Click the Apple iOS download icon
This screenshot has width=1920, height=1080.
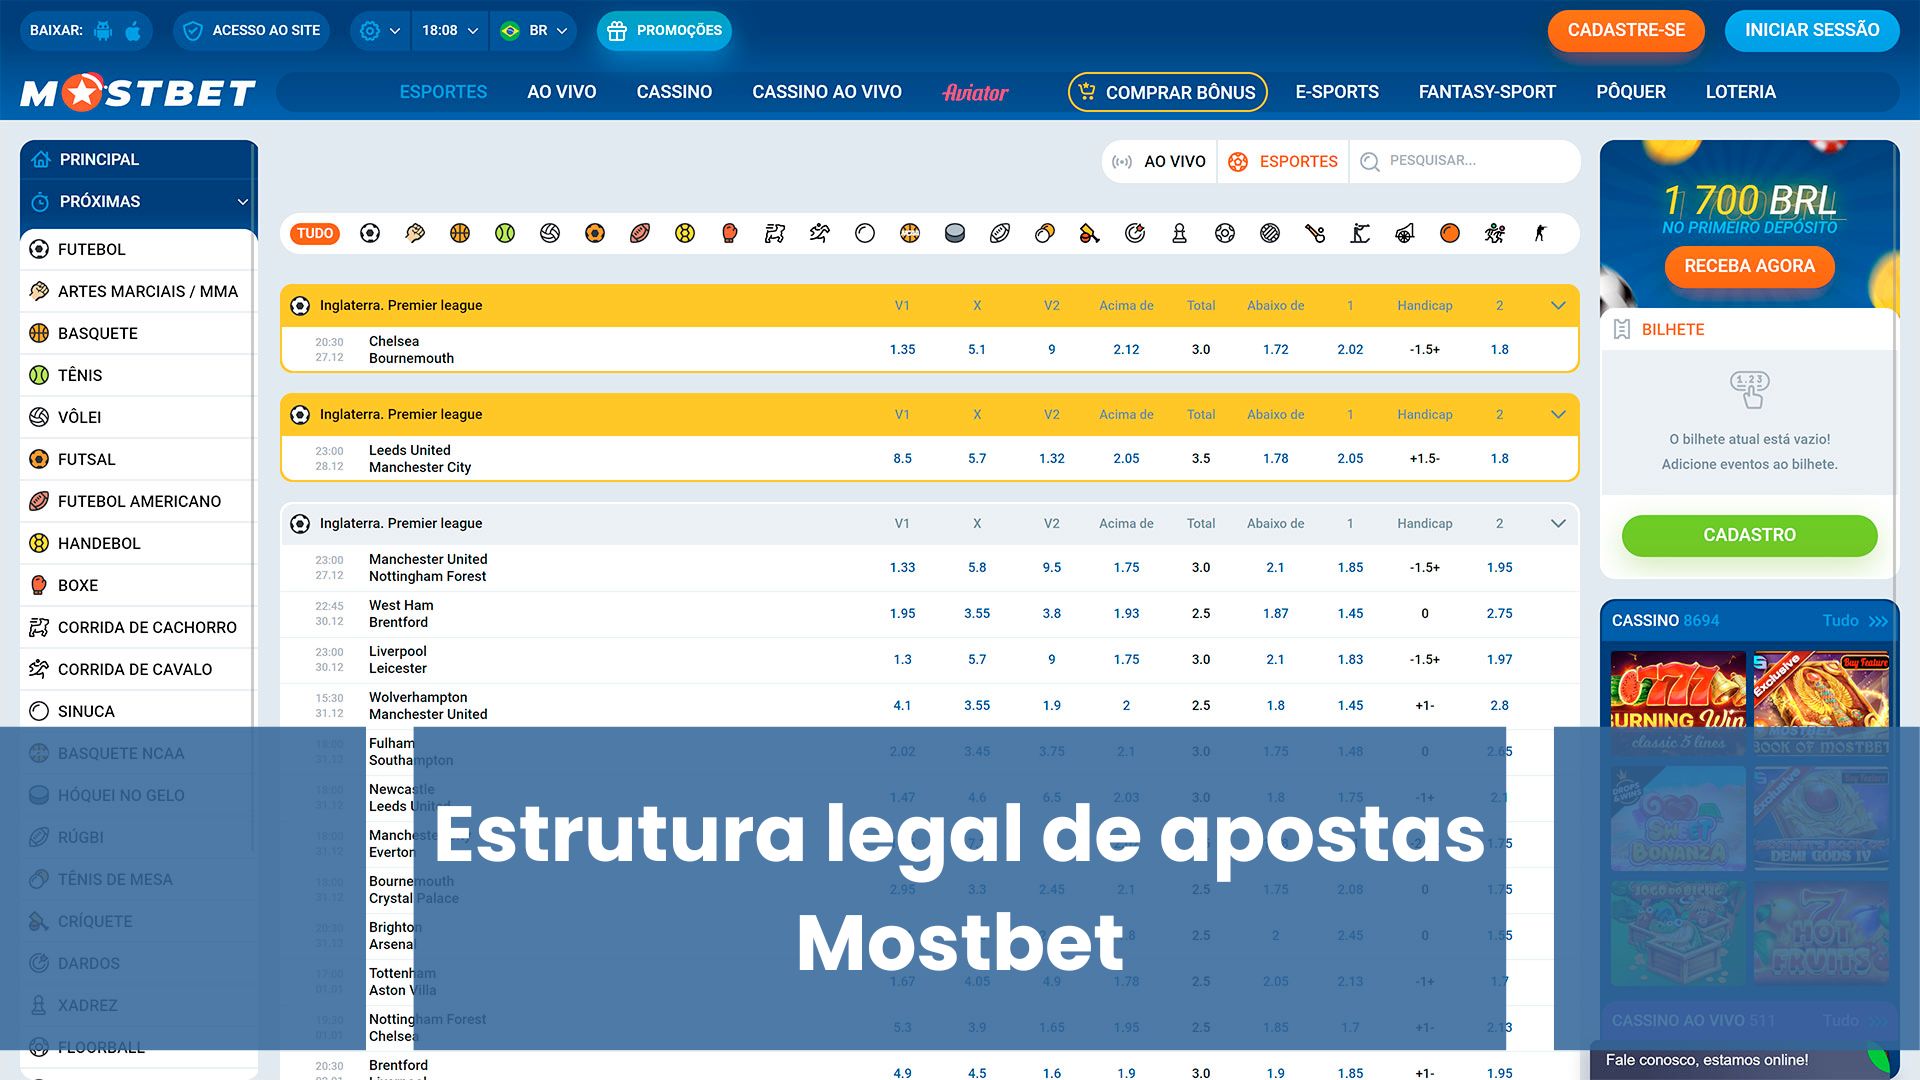(x=133, y=31)
